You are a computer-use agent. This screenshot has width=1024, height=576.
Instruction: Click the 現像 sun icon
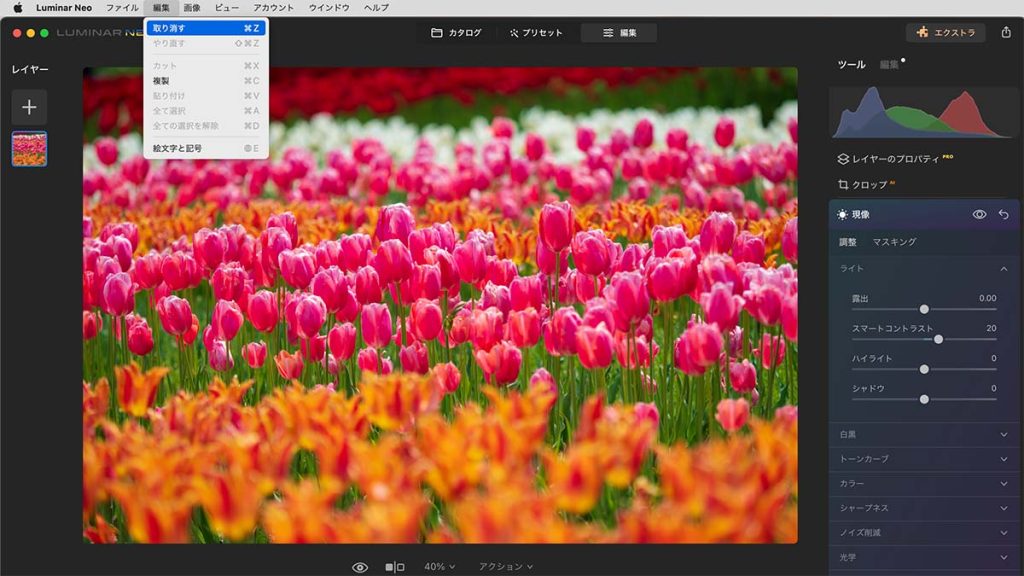click(x=842, y=215)
